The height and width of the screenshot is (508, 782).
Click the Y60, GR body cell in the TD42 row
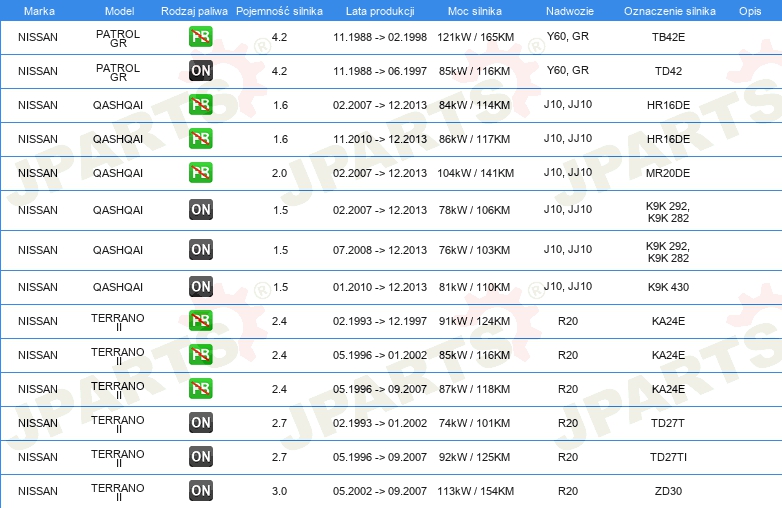tap(568, 70)
